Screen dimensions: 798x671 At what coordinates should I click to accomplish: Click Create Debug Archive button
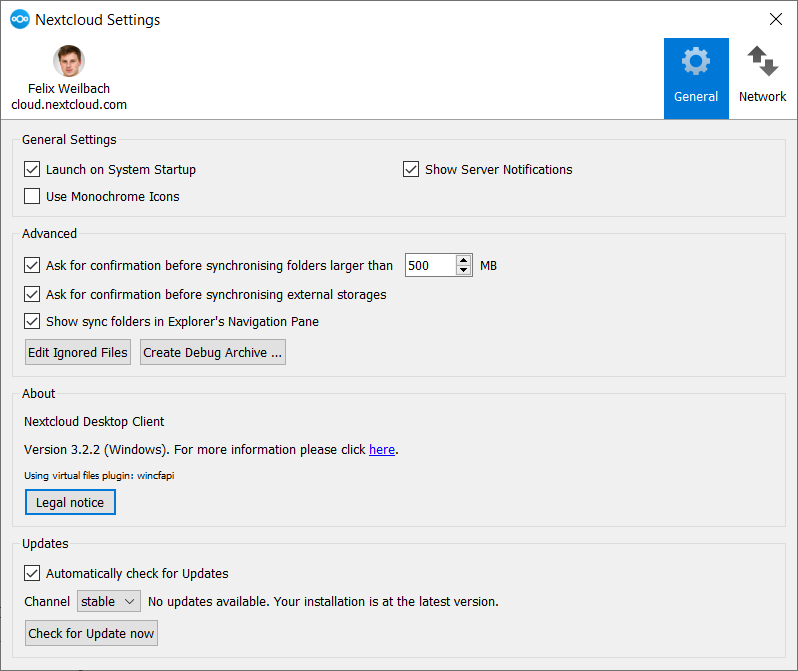(x=213, y=353)
